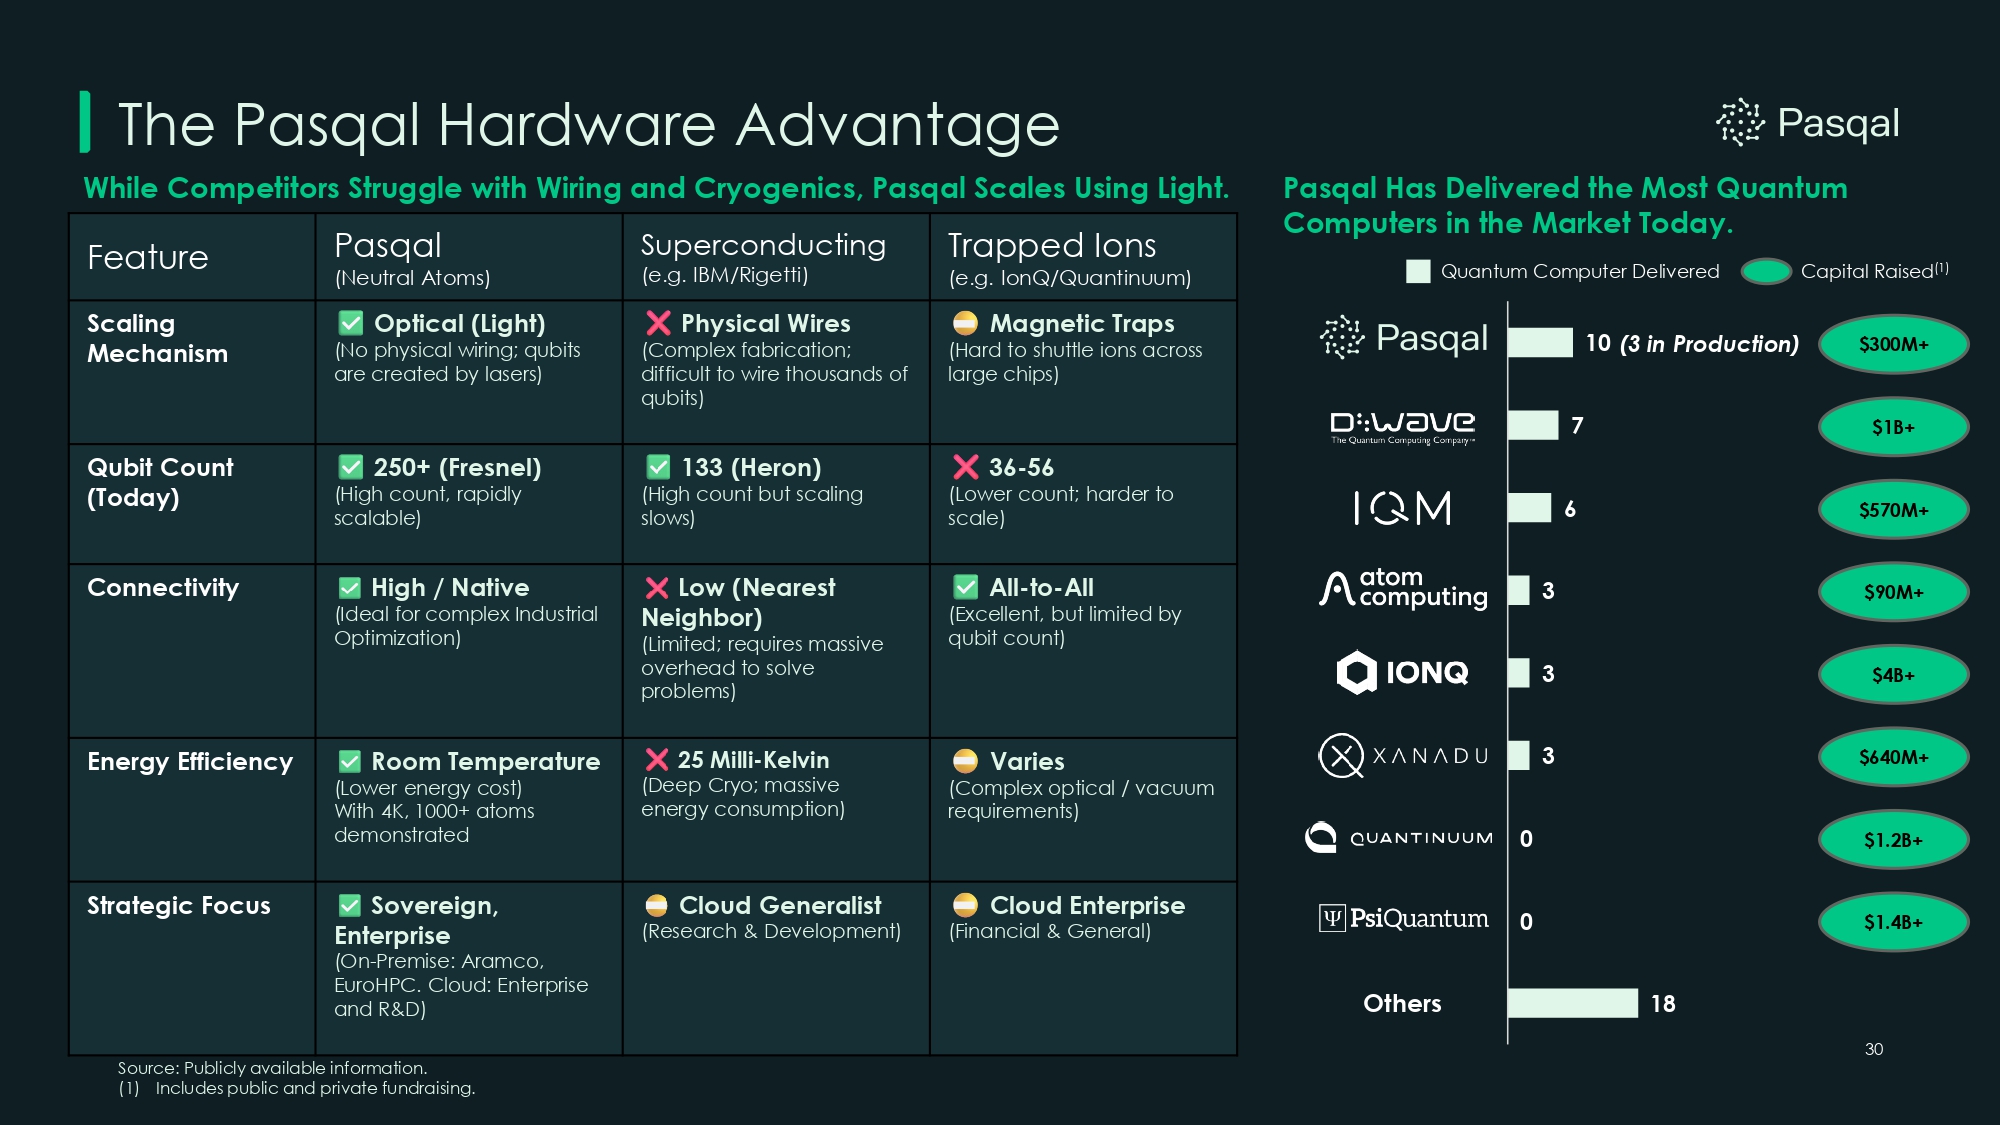
Task: Click the checkmark next to Optical (Light)
Action: (351, 323)
